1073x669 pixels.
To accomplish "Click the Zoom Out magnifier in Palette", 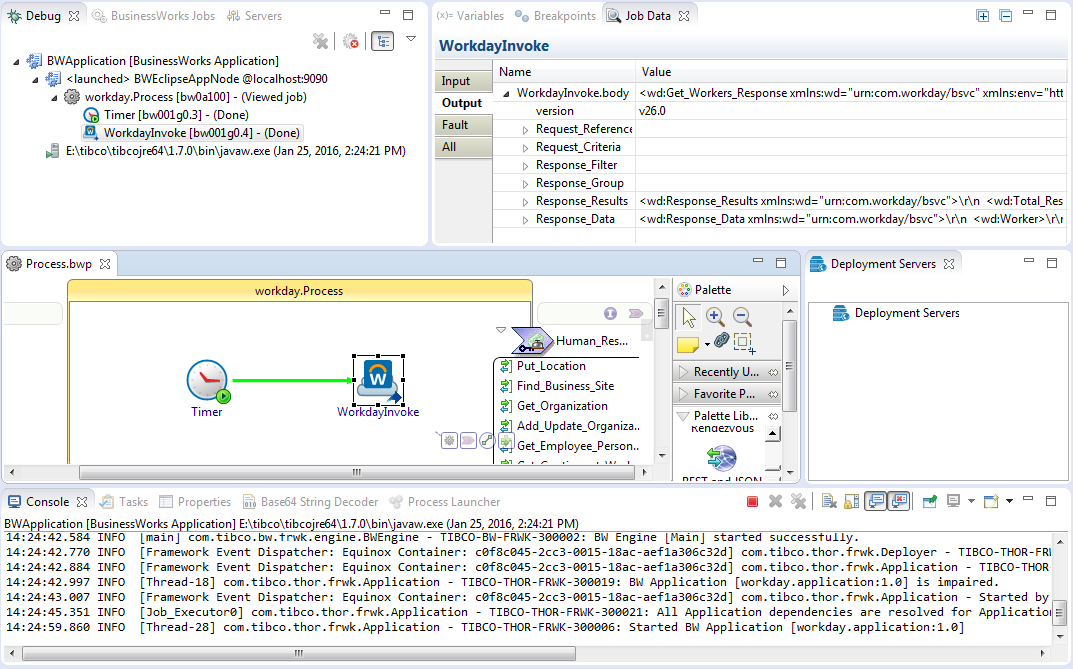I will (x=742, y=316).
